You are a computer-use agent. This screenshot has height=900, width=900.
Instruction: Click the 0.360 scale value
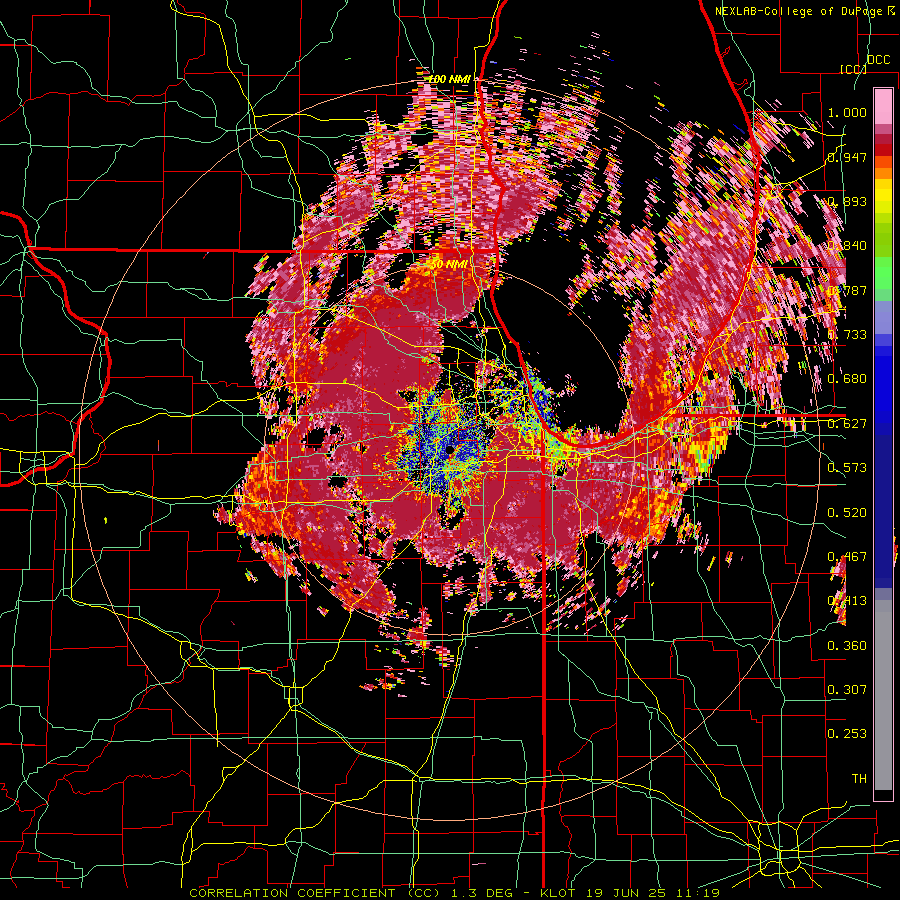(x=847, y=646)
